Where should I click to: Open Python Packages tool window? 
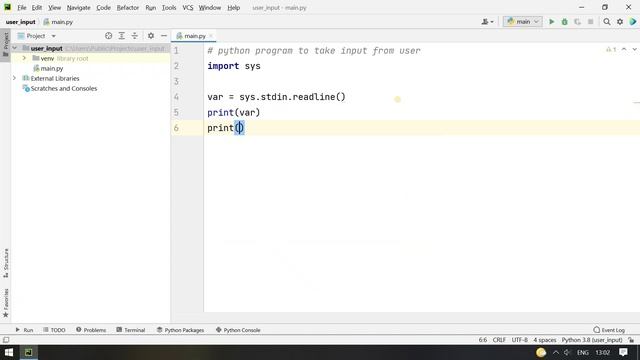[180, 330]
